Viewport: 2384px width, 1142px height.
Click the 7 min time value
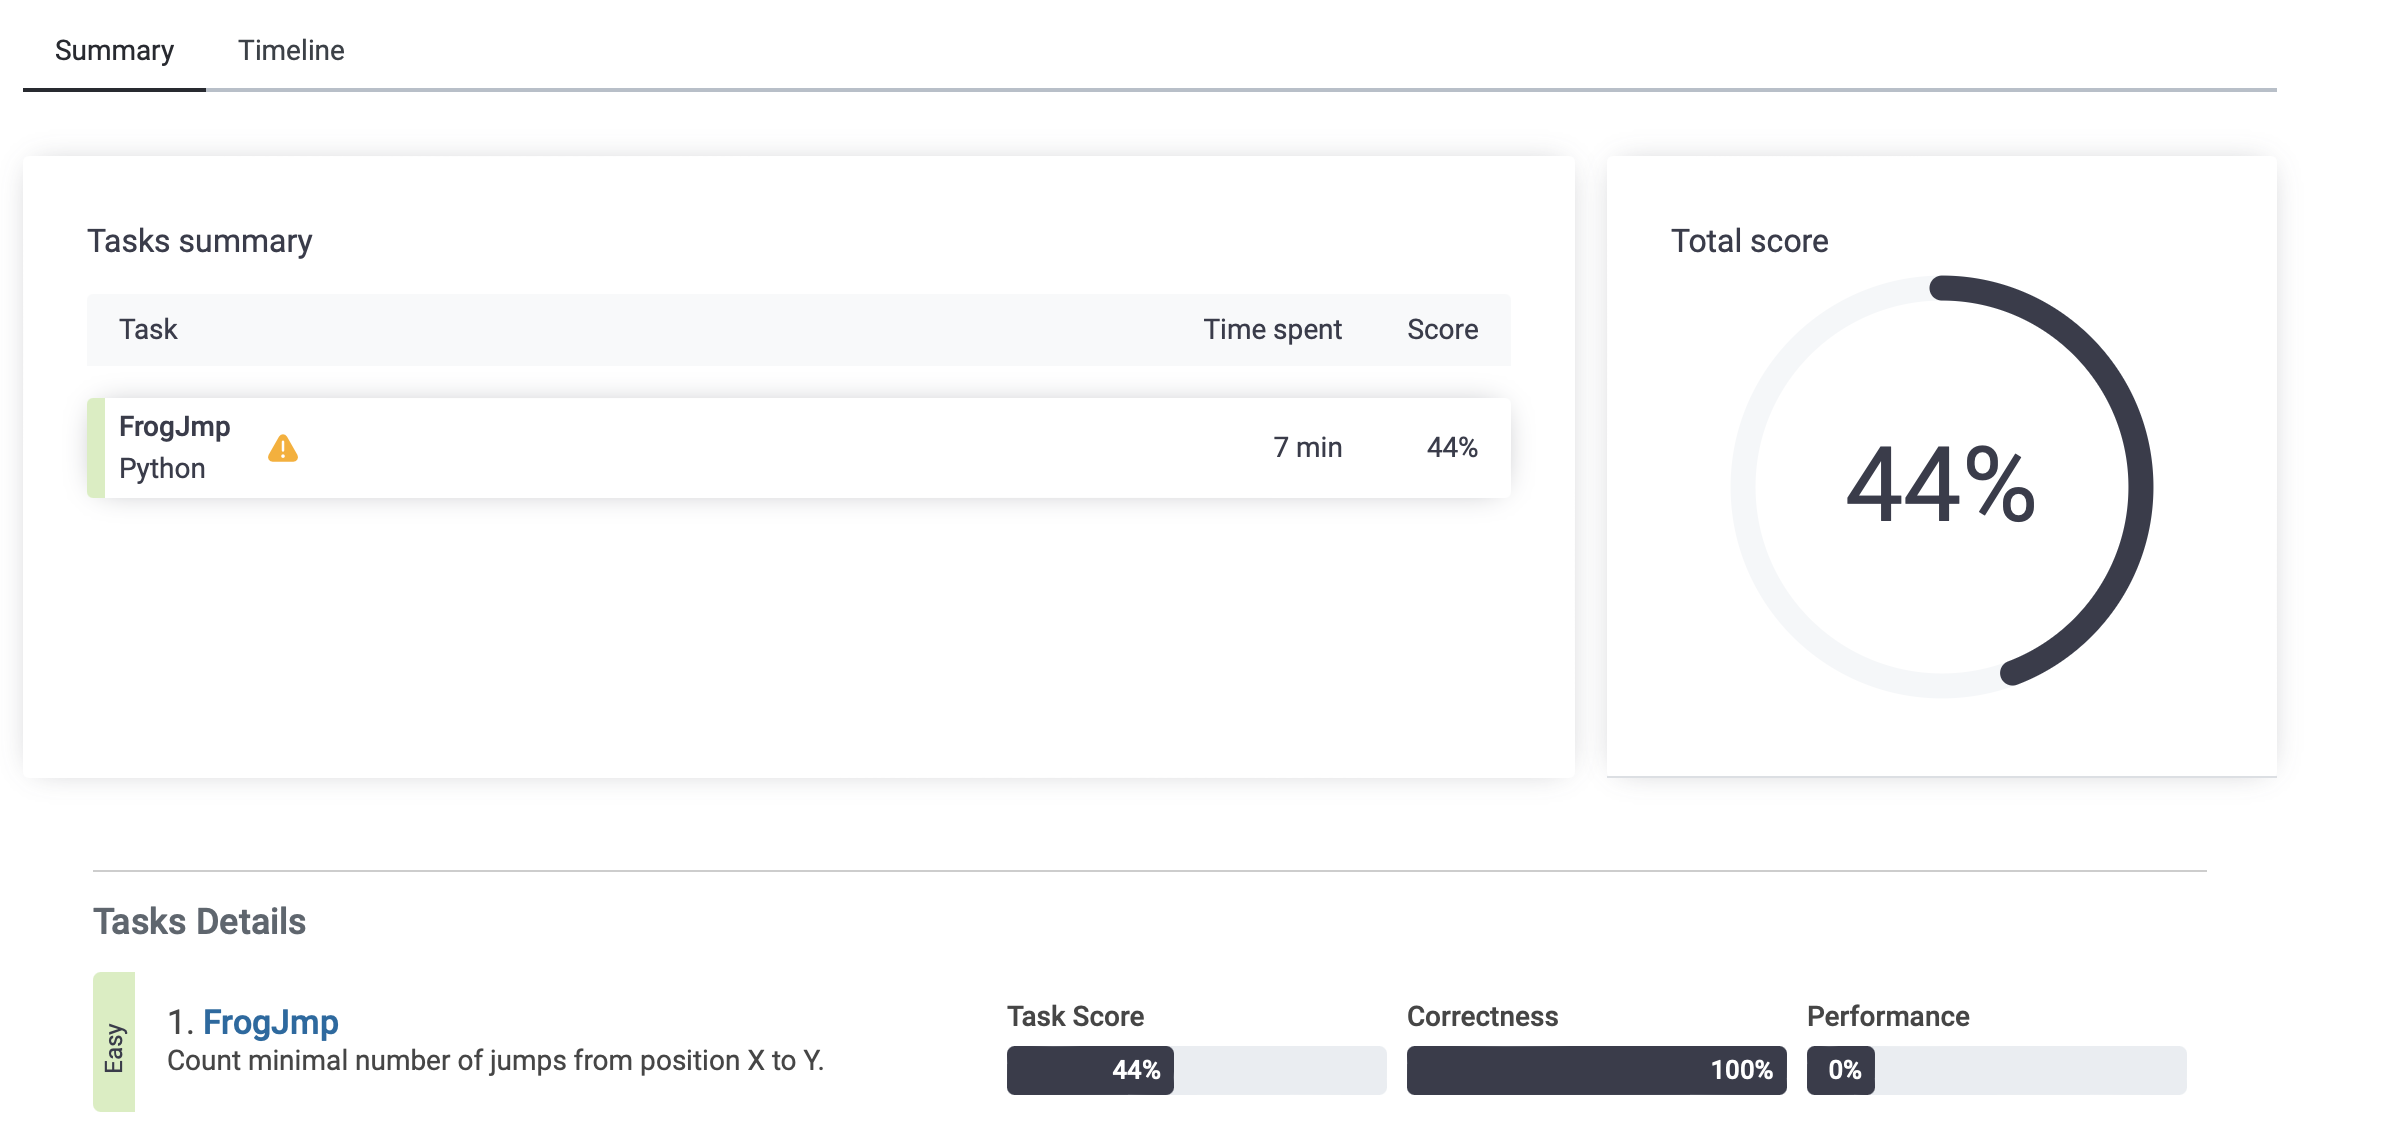pyautogui.click(x=1307, y=447)
